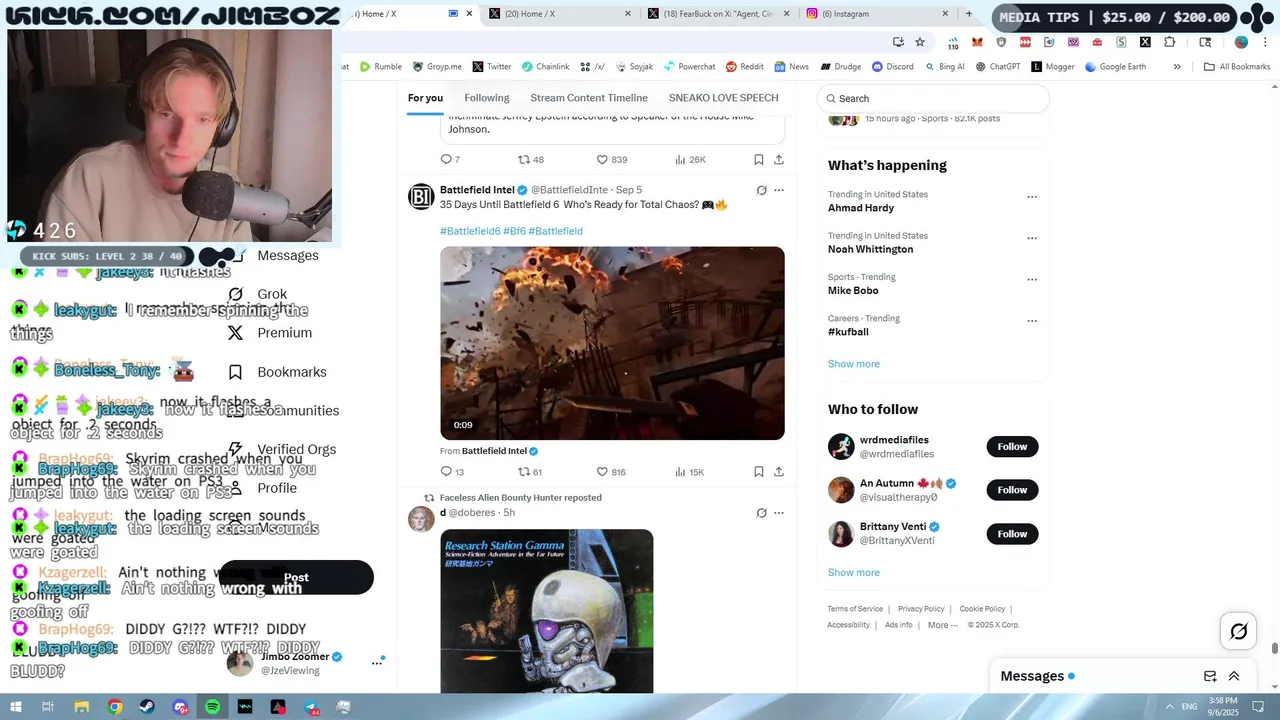The height and width of the screenshot is (720, 1280).
Task: Follow Brittany Venti
Action: 1012,534
